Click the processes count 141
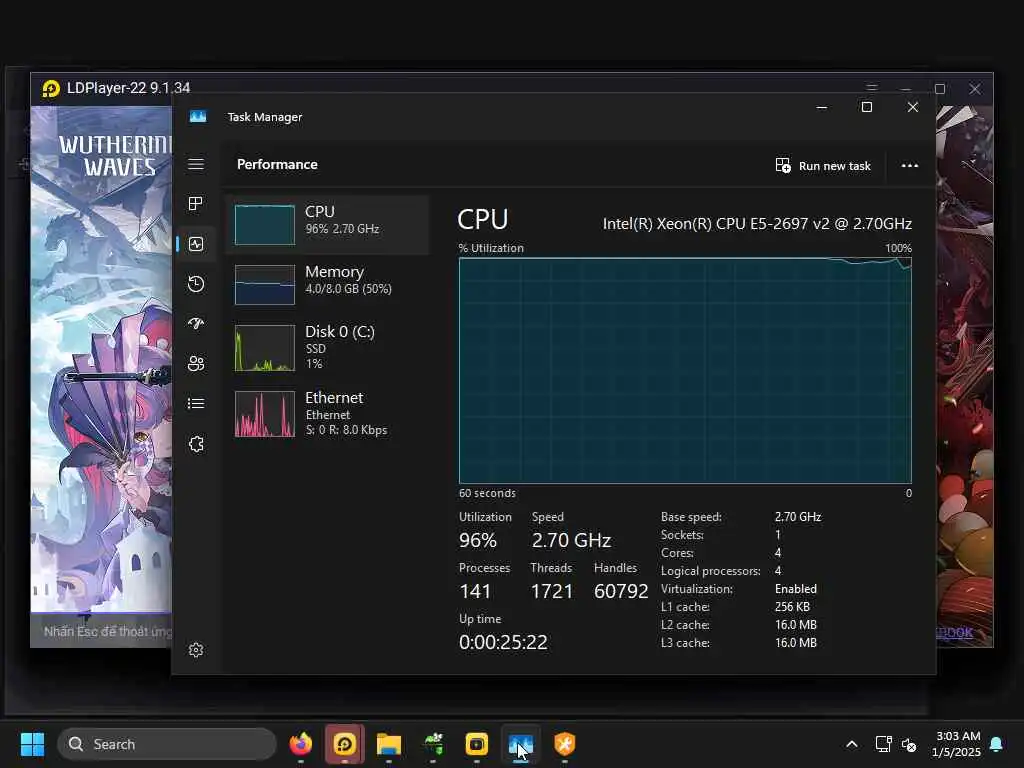This screenshot has width=1024, height=768. [475, 591]
